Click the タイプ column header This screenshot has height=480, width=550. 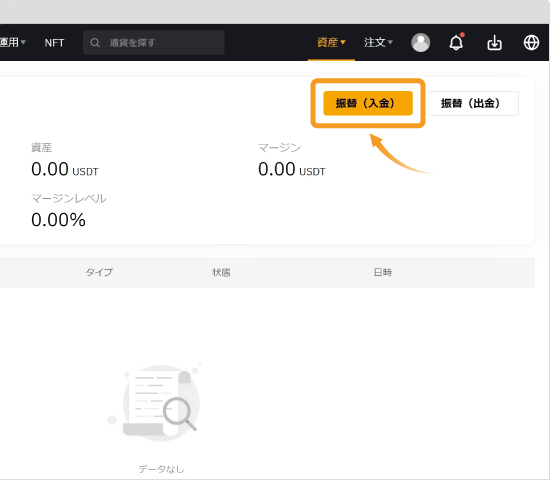click(99, 272)
